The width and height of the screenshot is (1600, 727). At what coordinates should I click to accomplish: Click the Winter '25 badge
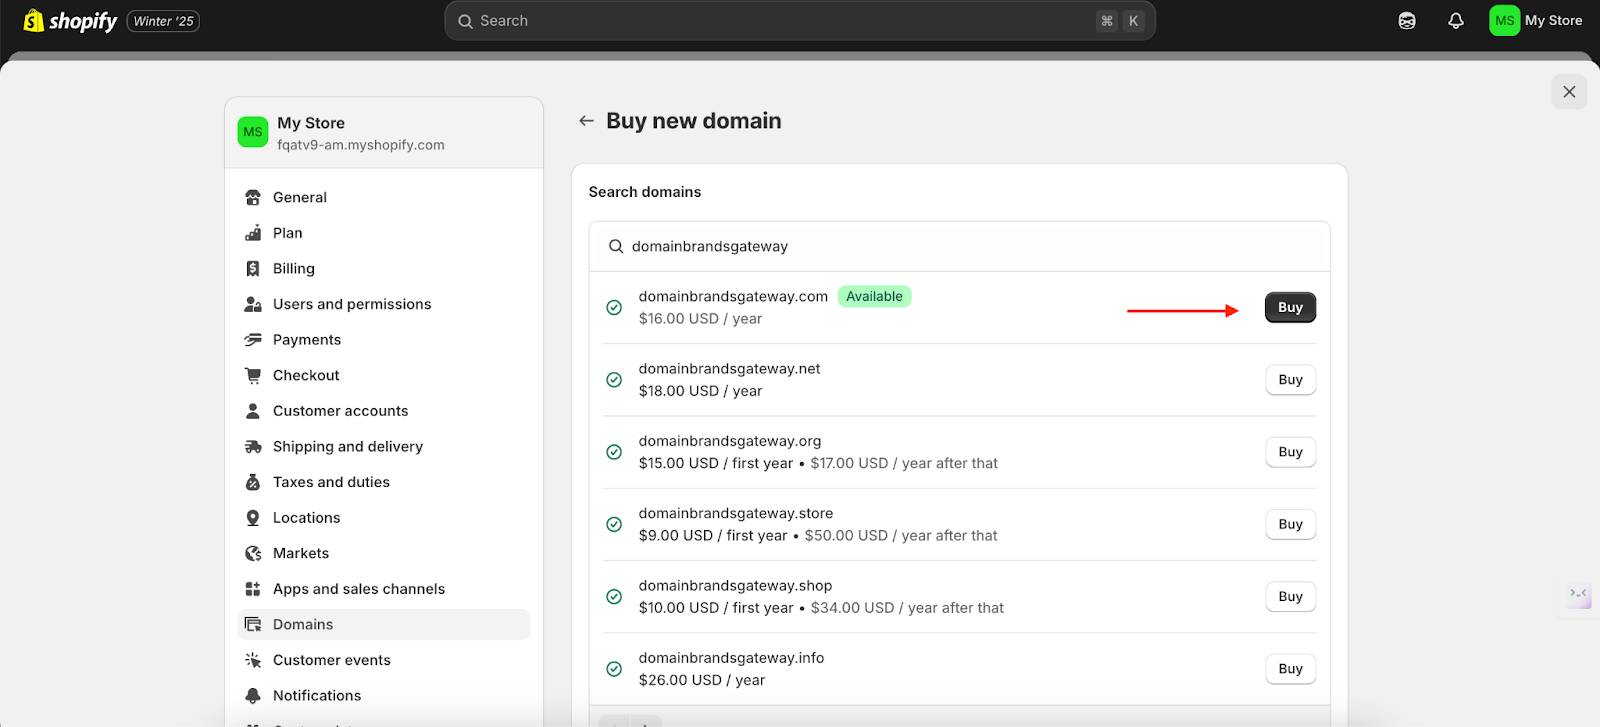164,21
